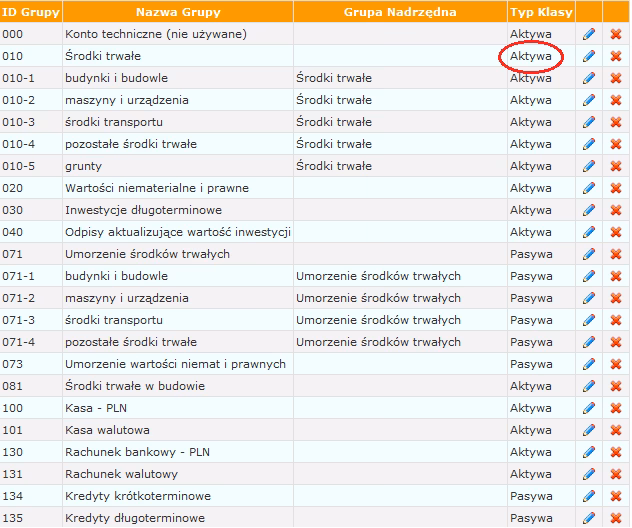Delete Umorzenie wartości niemat i prawnych
Screen dimensions: 632x528
pyautogui.click(x=616, y=364)
